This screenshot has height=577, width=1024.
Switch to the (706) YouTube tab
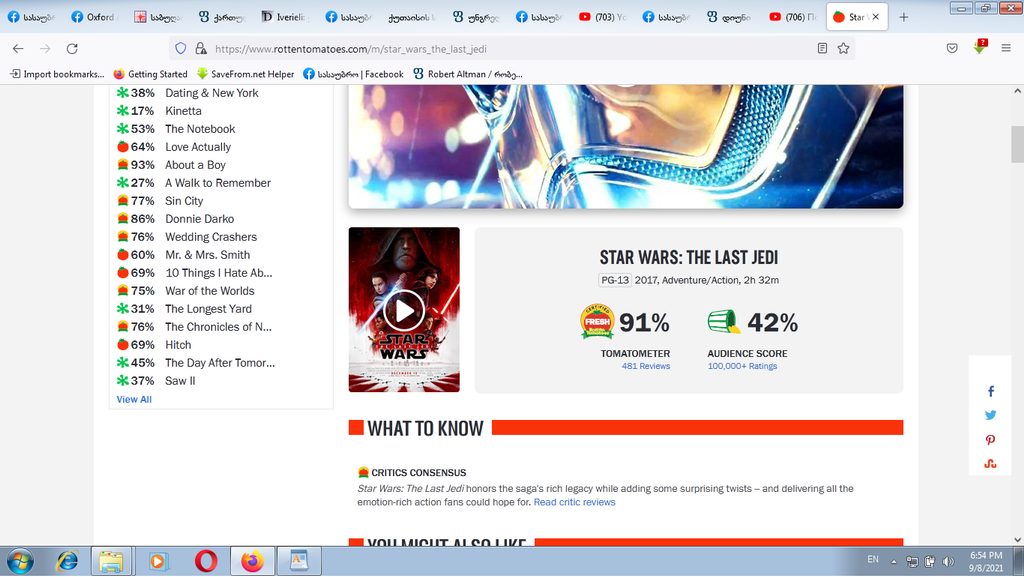click(x=792, y=17)
